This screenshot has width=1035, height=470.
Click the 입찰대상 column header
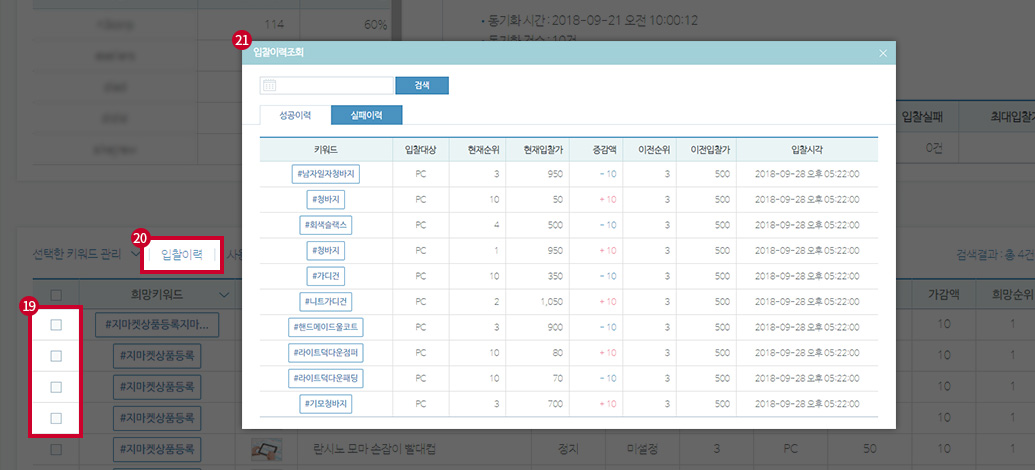[420, 150]
